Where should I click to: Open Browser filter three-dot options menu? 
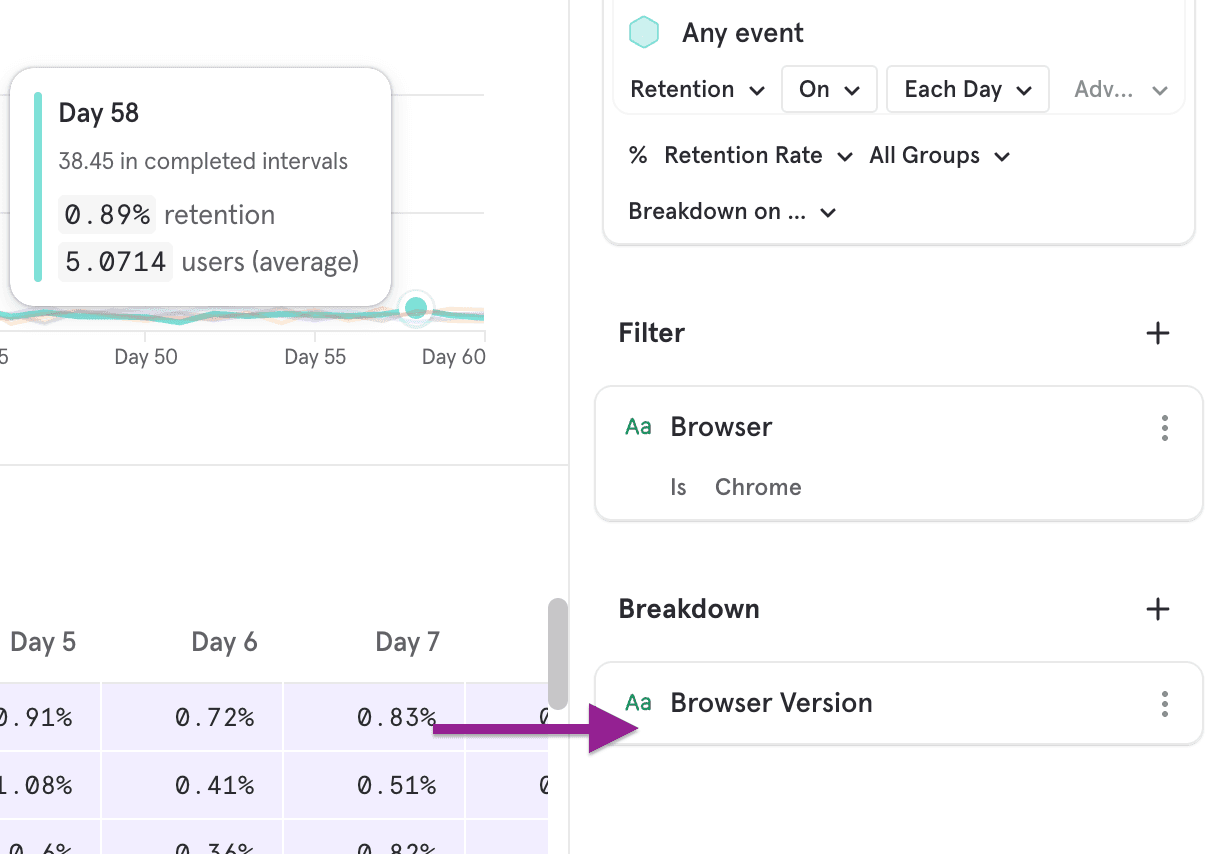1164,428
